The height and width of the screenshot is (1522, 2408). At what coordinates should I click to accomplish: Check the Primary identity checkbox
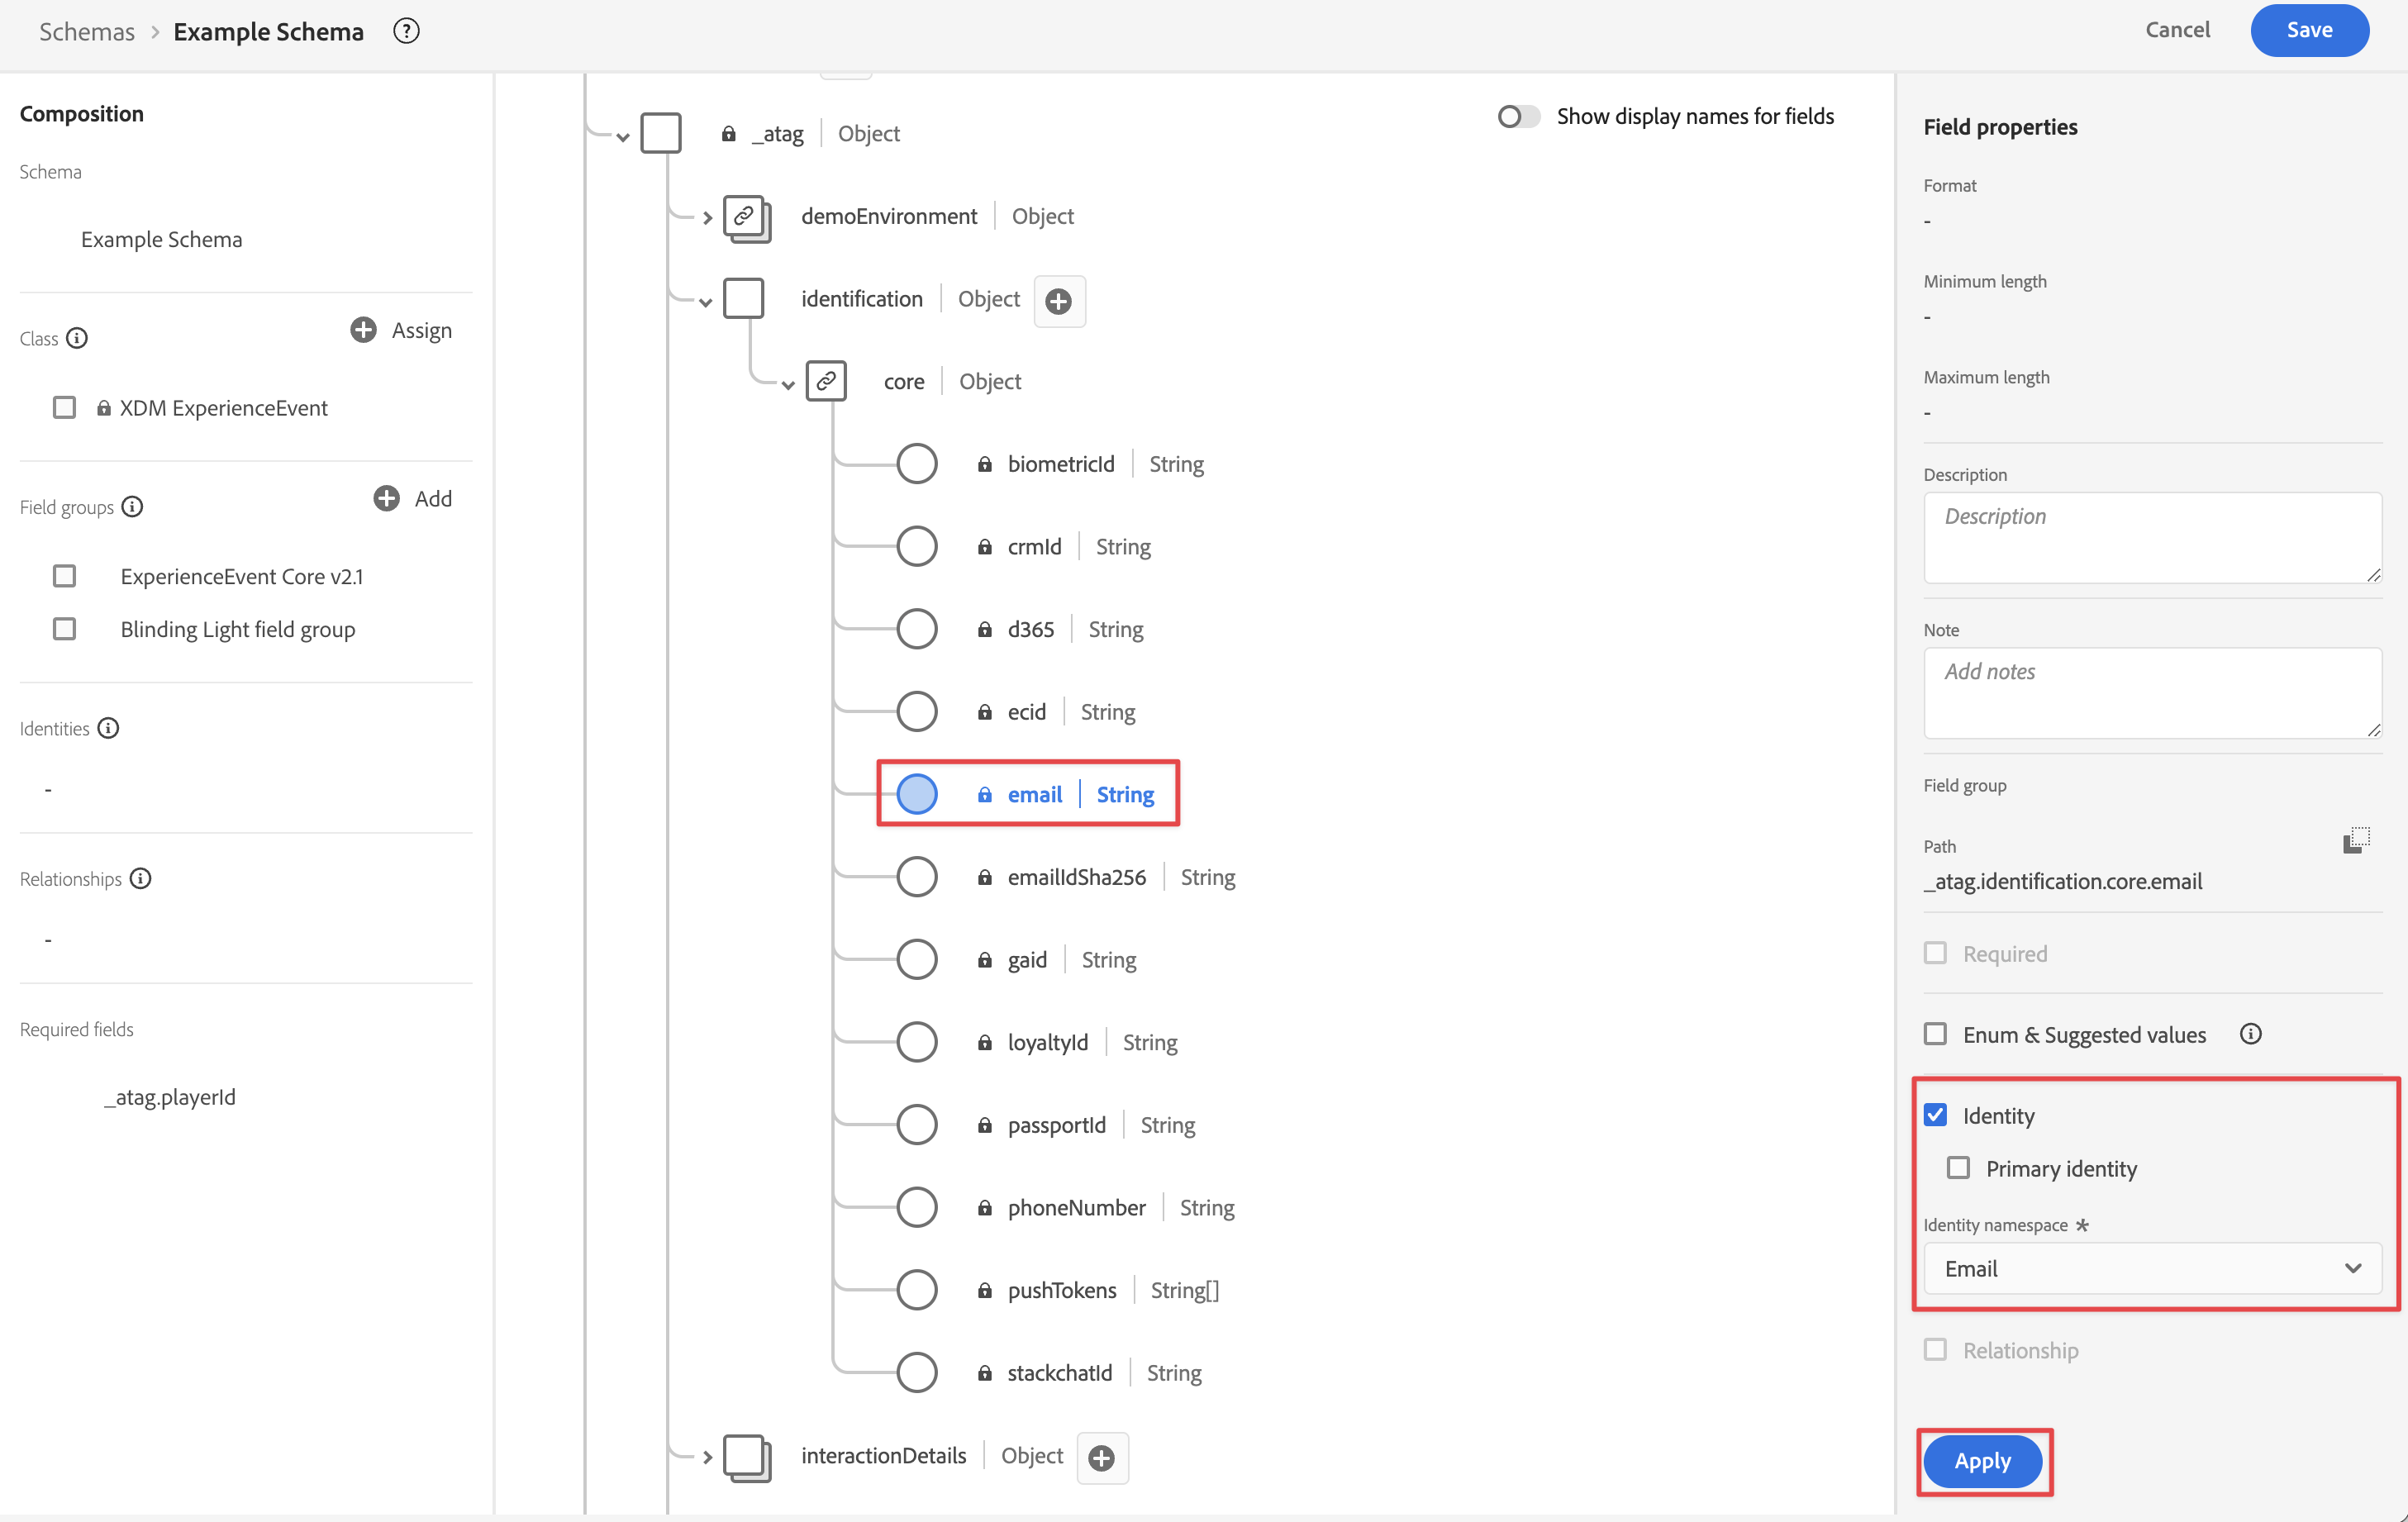[x=1958, y=1168]
